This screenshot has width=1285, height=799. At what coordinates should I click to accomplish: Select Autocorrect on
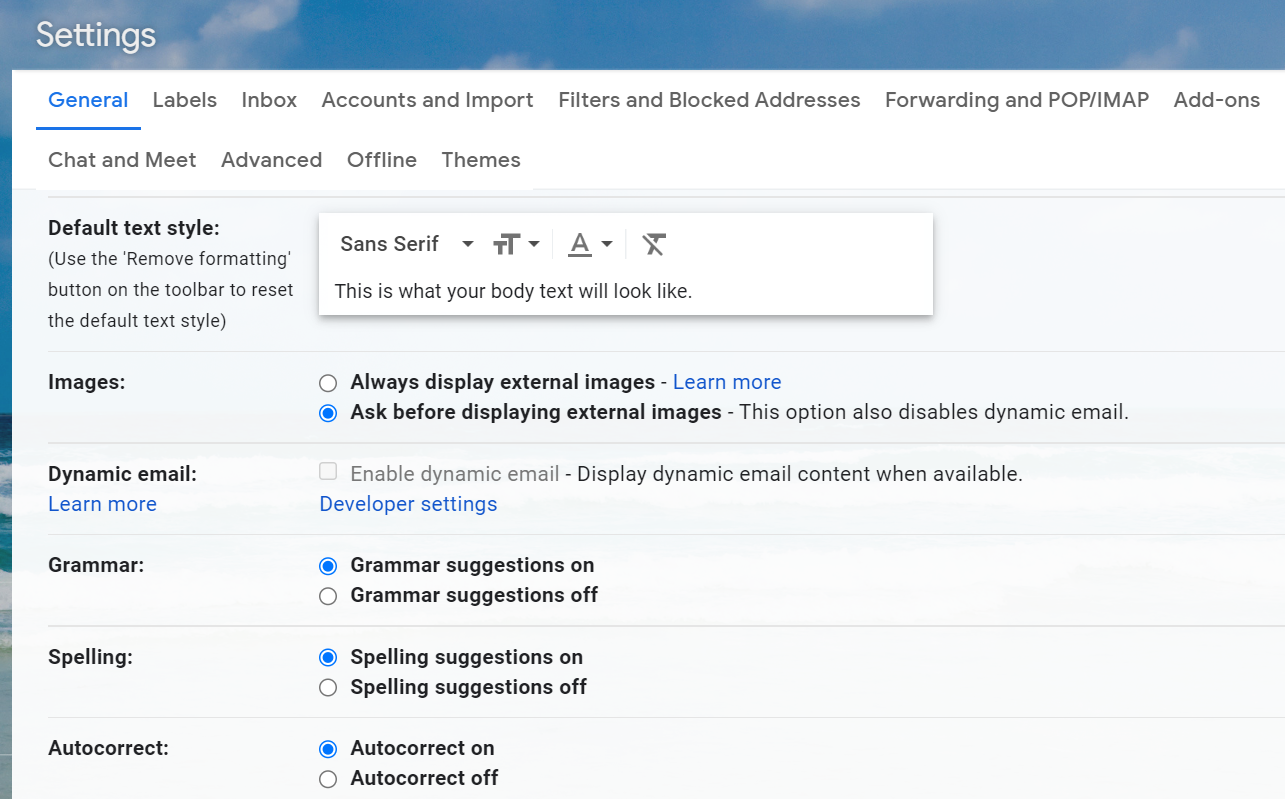click(x=328, y=749)
